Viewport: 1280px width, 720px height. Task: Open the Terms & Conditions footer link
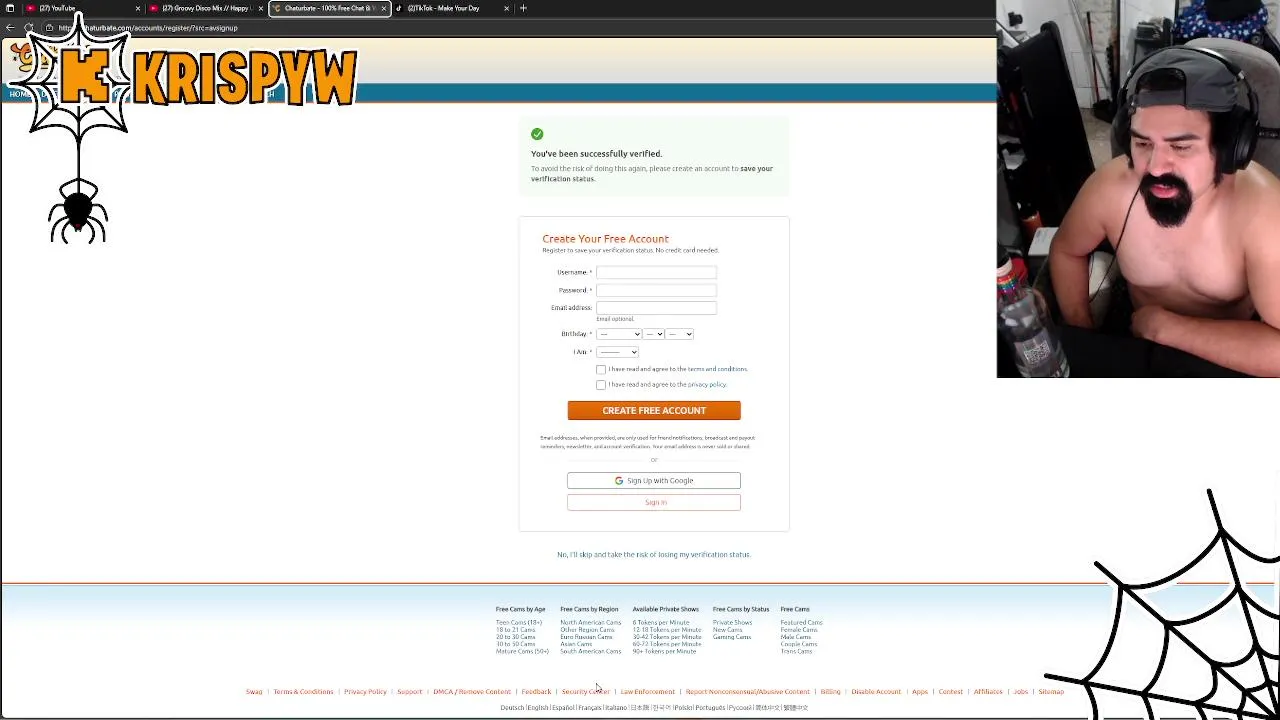303,692
